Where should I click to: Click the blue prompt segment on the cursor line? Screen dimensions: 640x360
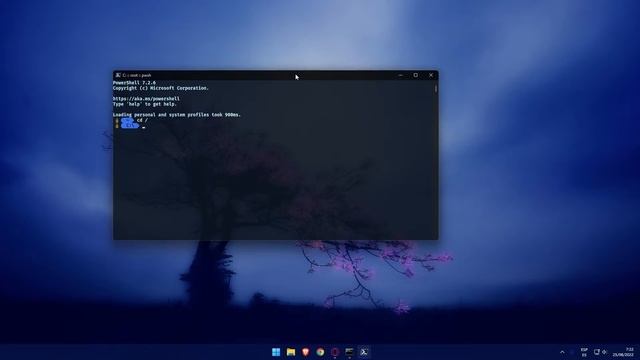[130, 126]
